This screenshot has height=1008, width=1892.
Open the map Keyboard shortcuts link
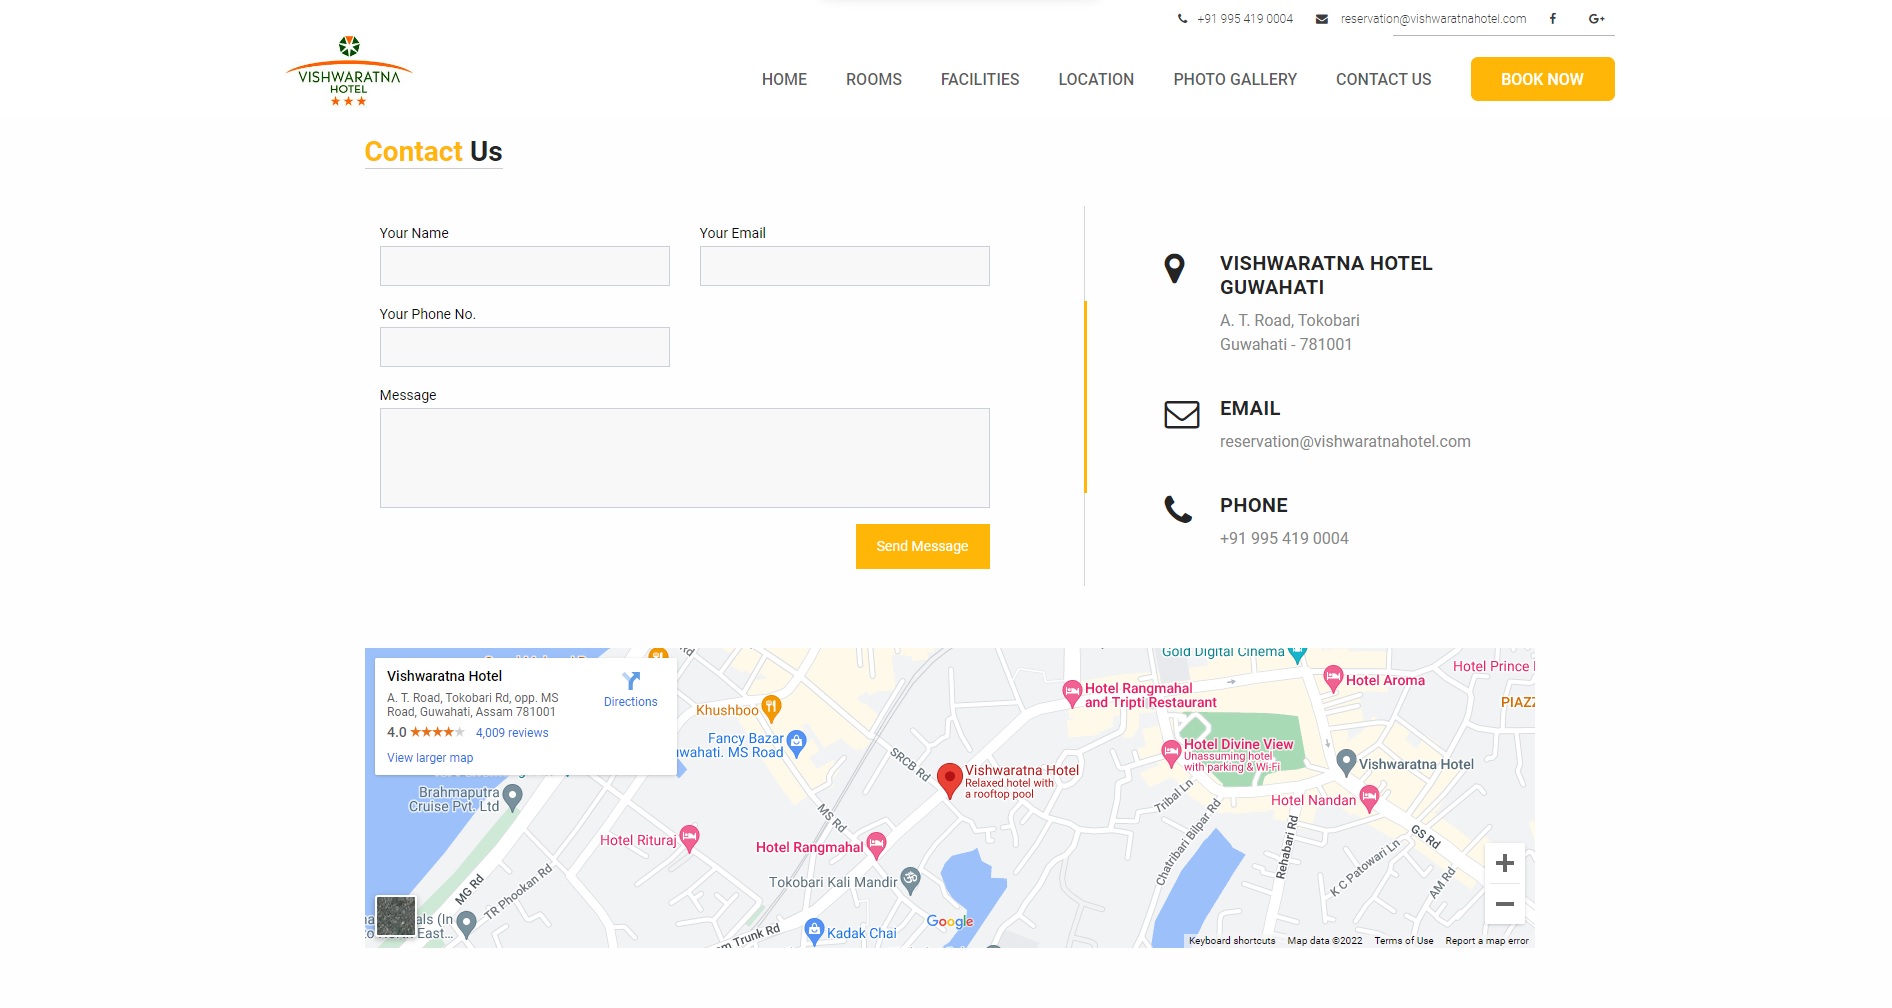click(x=1232, y=941)
